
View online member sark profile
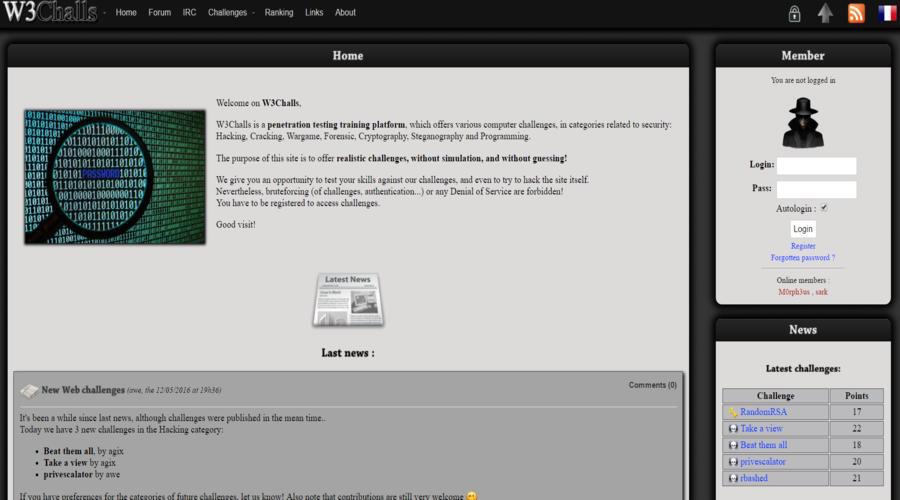coord(821,292)
